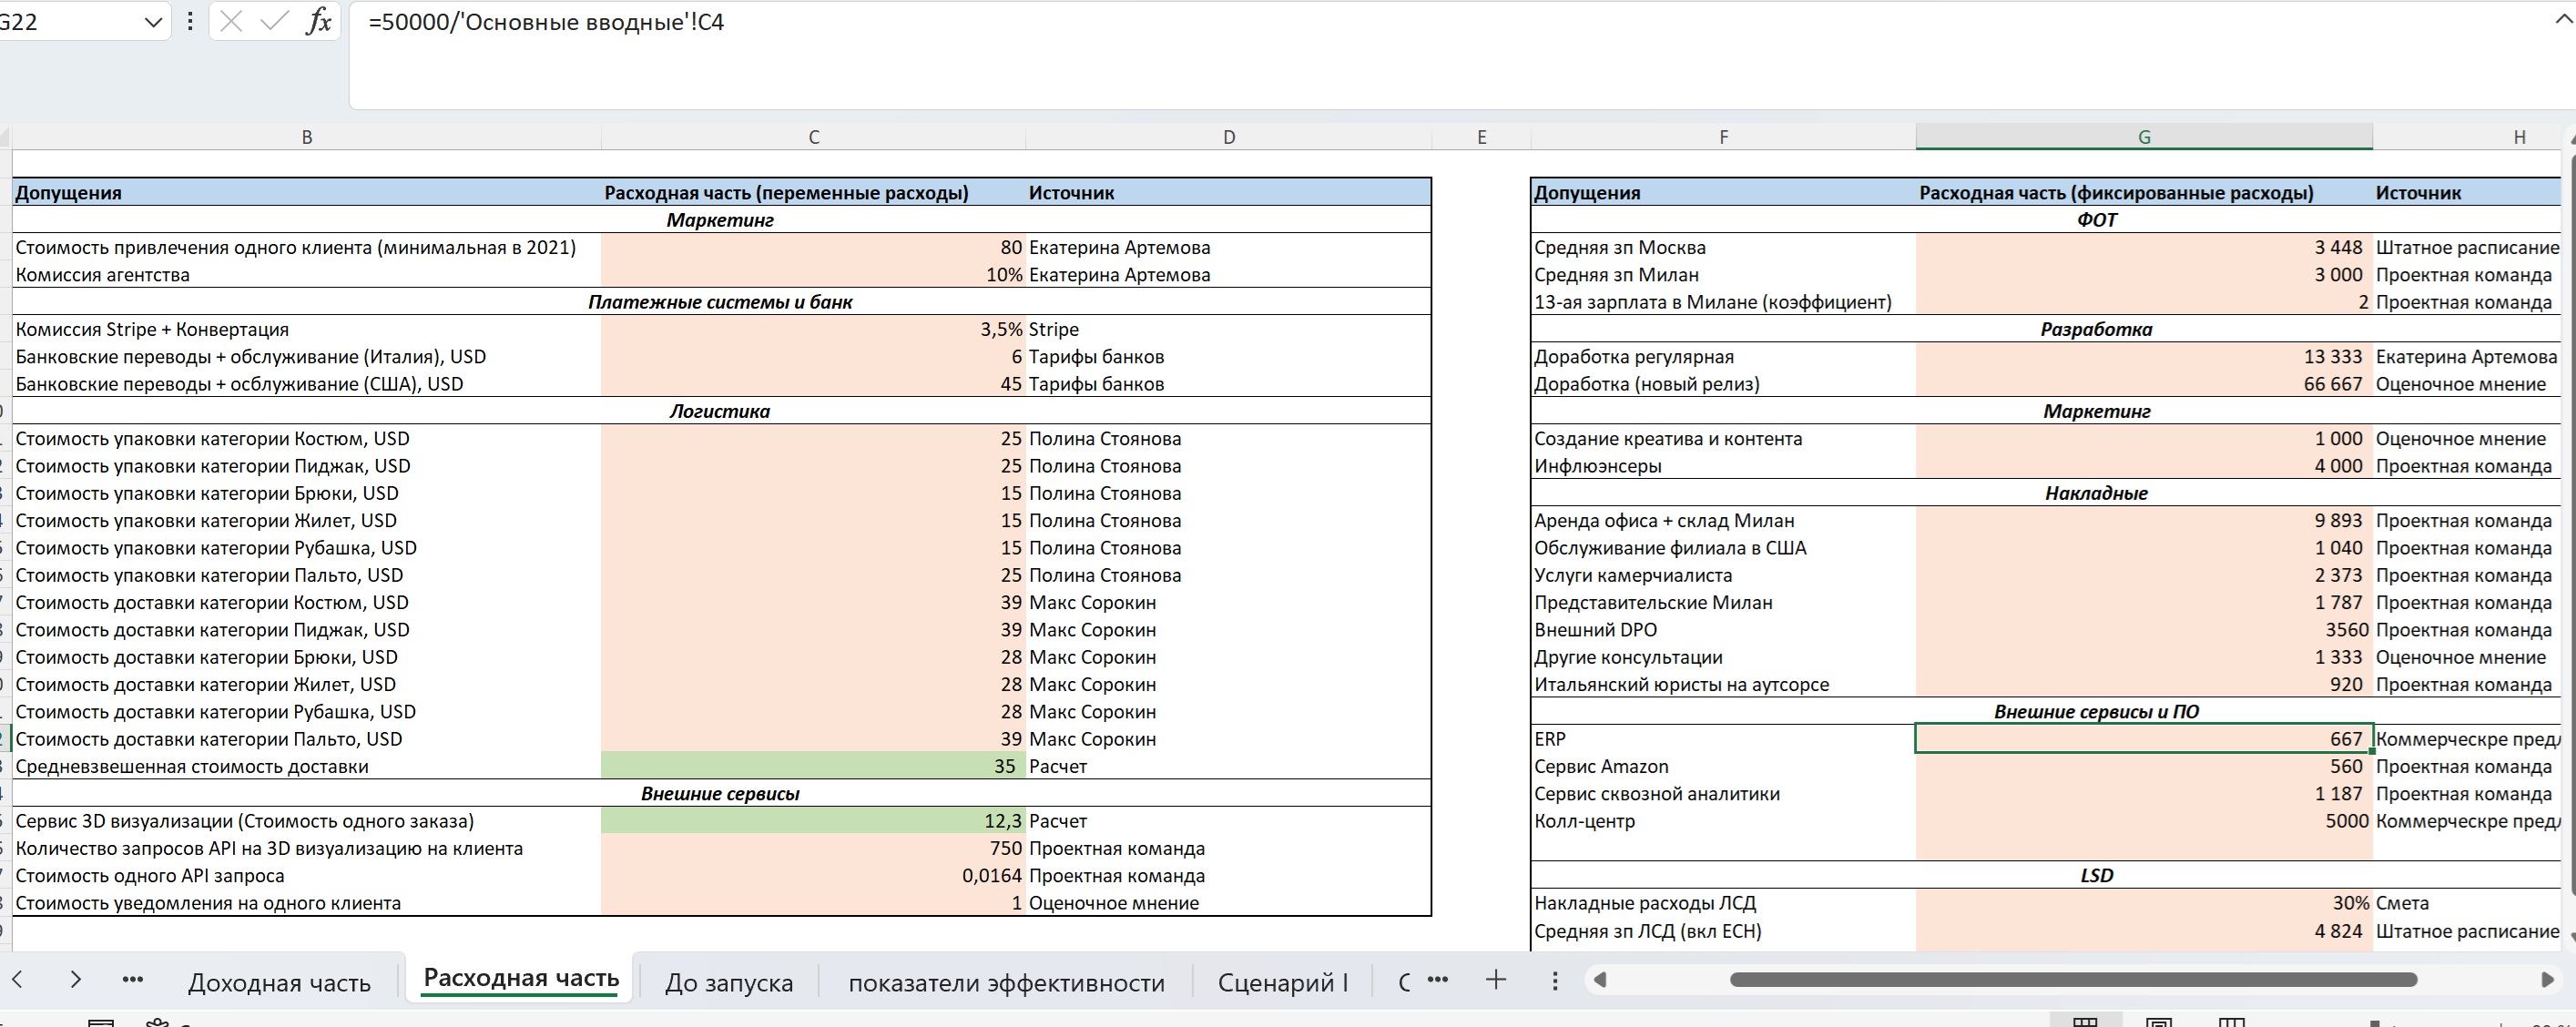Expand the Name Box dropdown arrow

tap(153, 22)
